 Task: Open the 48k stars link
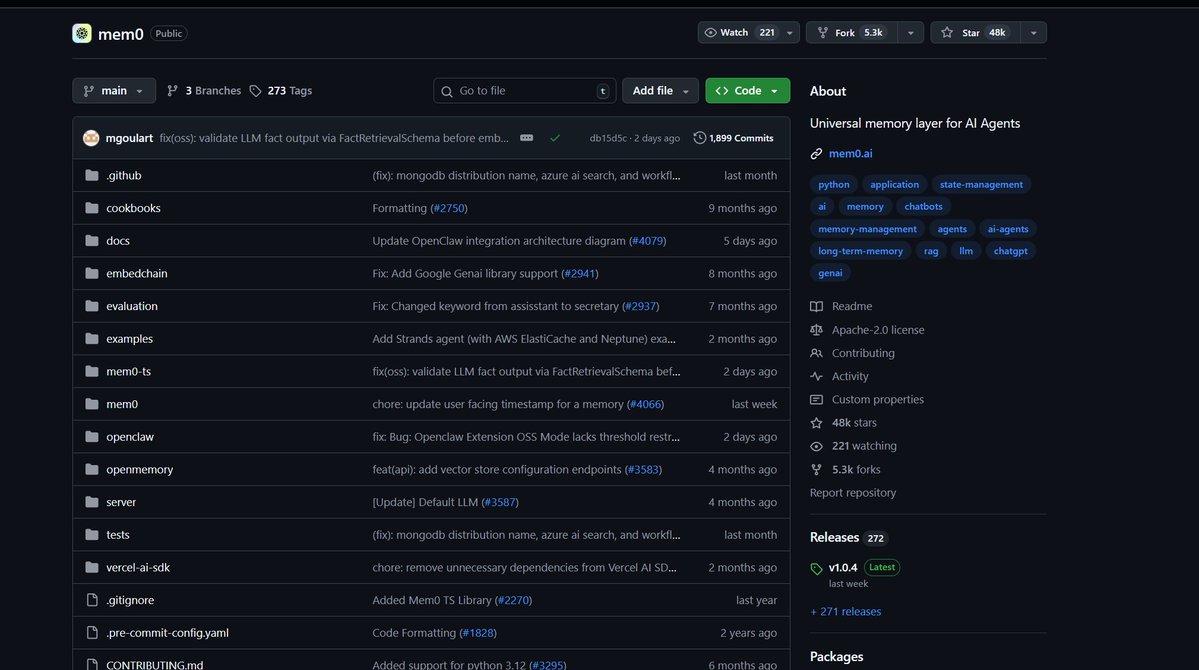click(853, 422)
